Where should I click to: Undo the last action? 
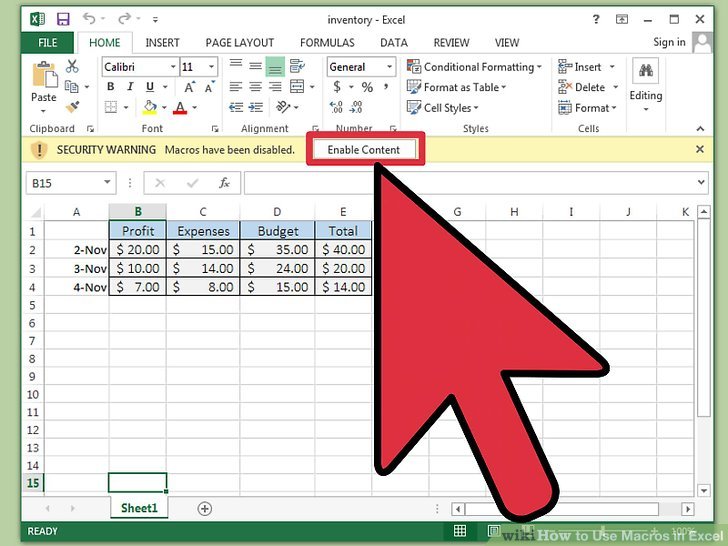tap(89, 19)
